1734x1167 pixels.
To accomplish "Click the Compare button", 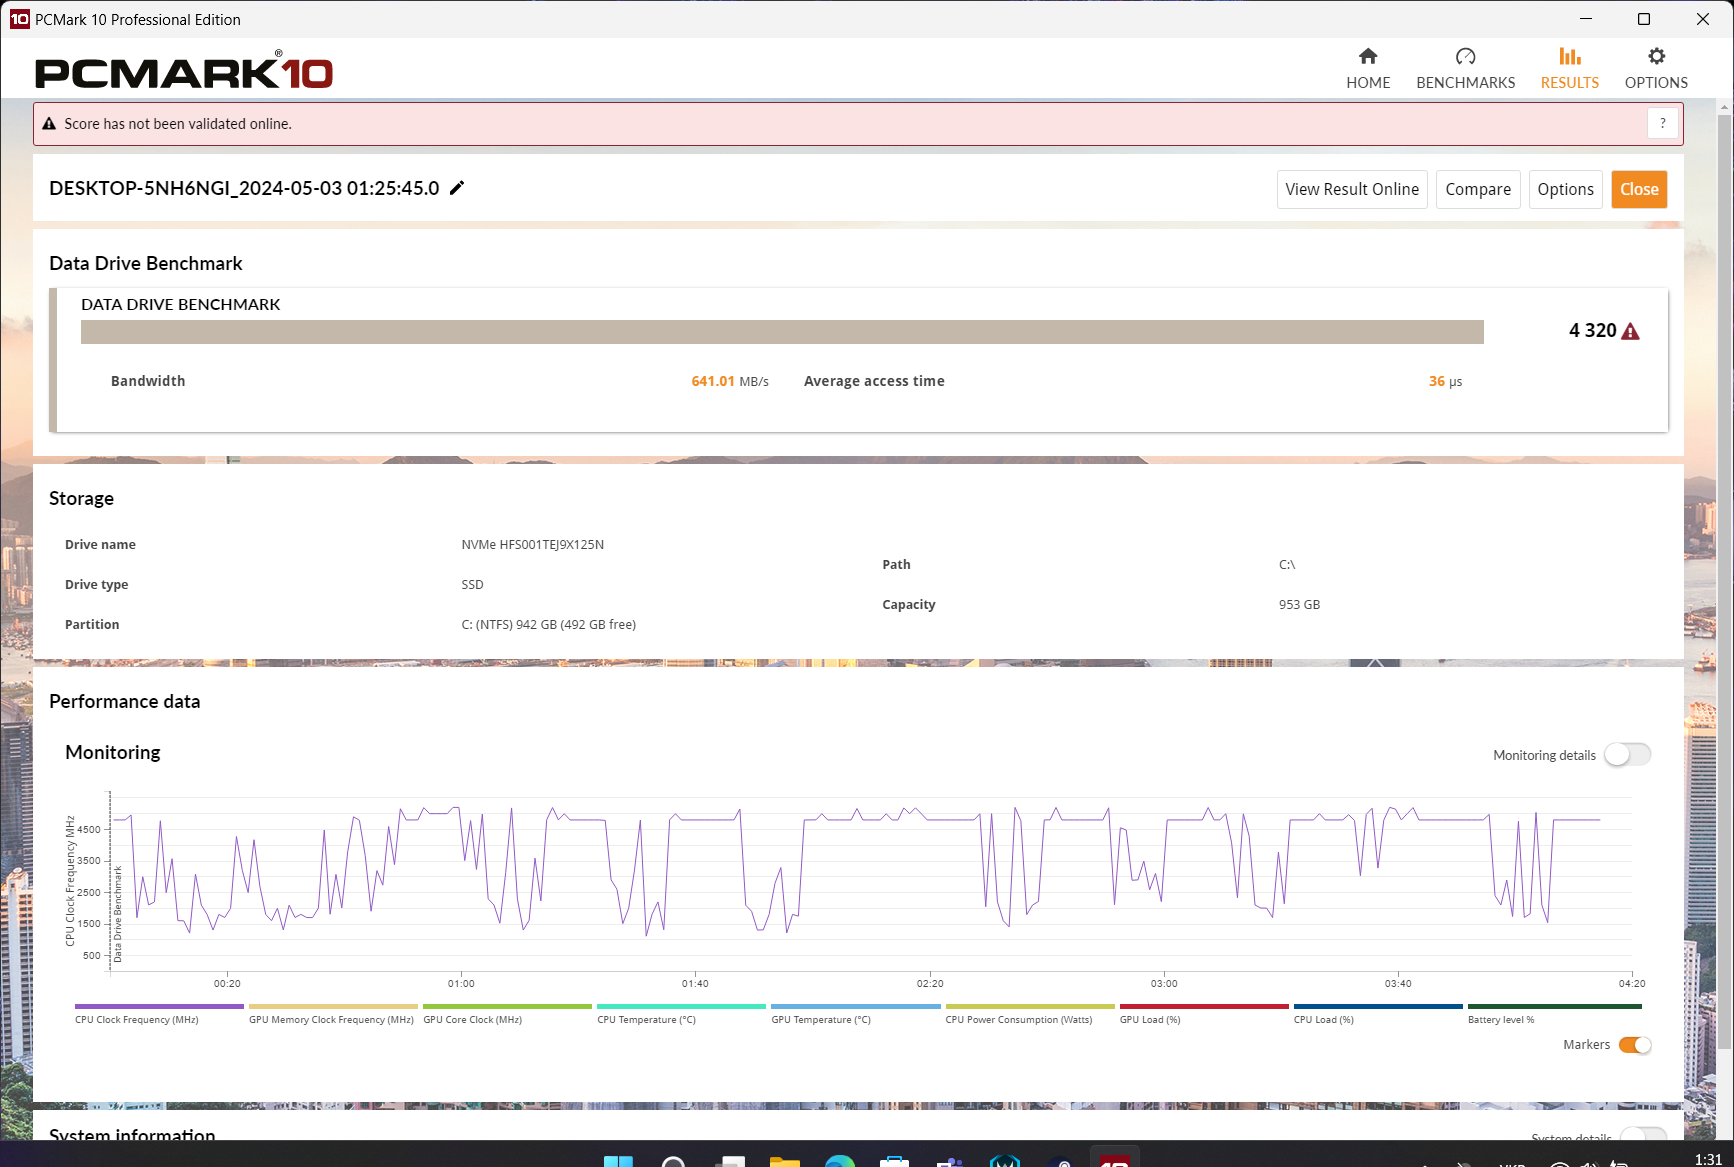I will (1478, 189).
